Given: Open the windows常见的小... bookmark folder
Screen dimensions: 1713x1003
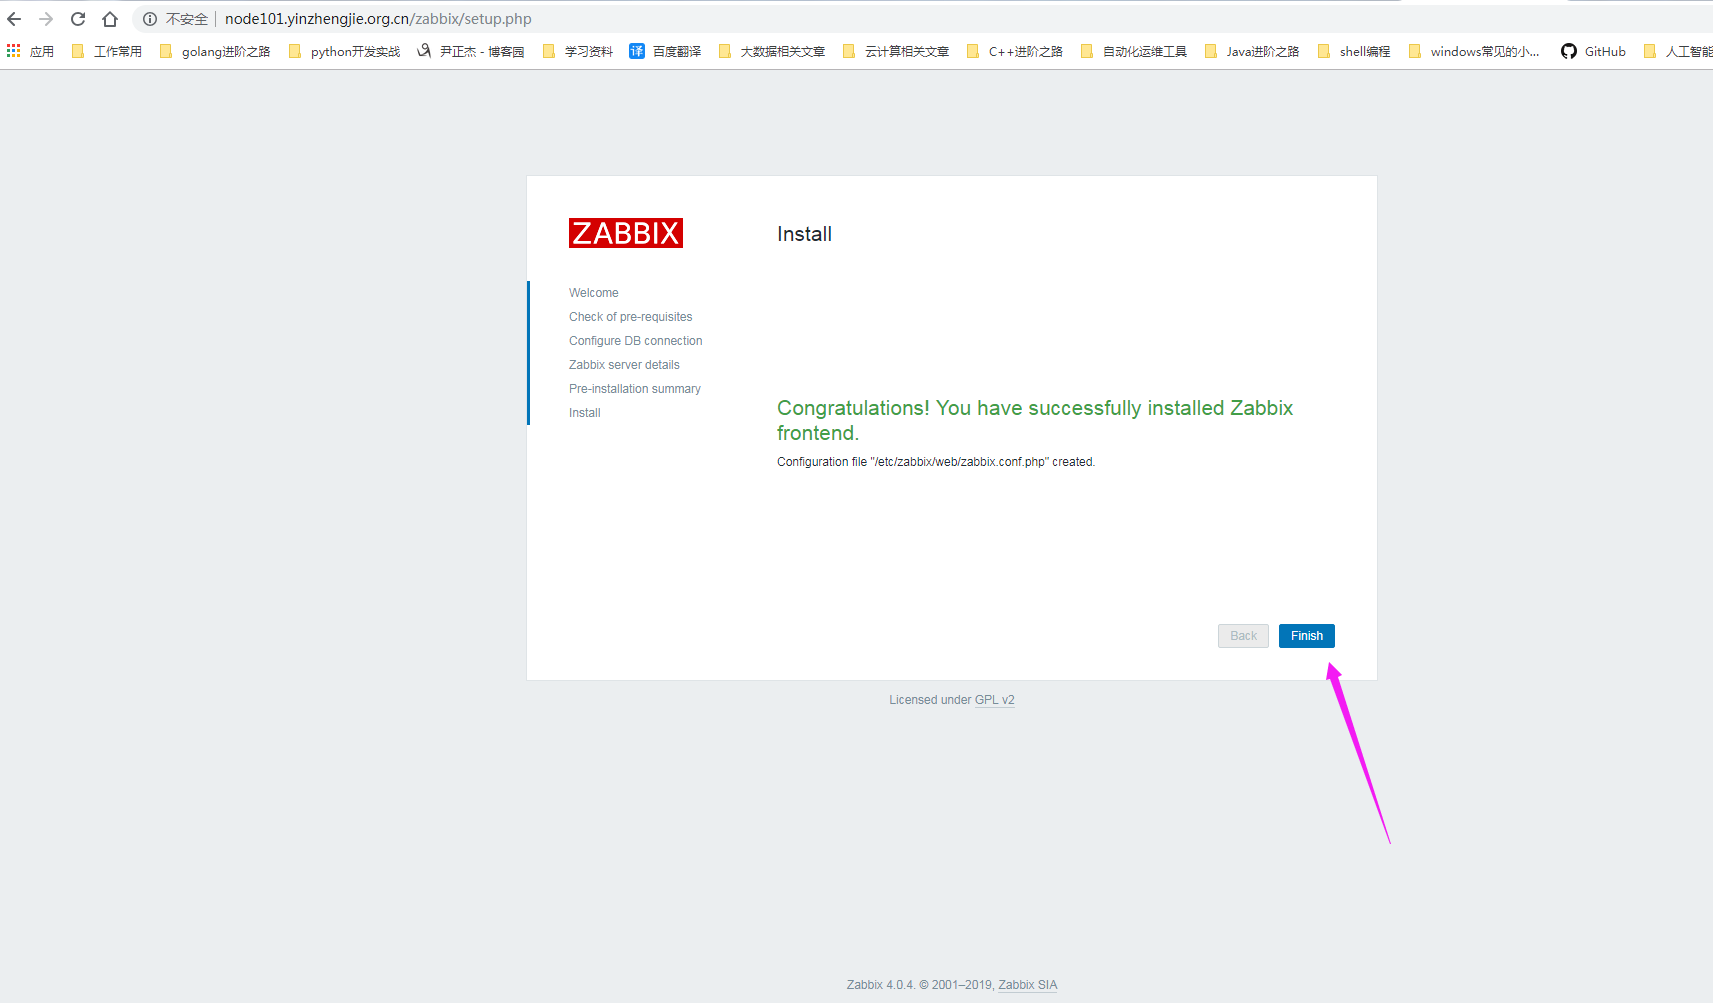Looking at the screenshot, I should [1474, 51].
